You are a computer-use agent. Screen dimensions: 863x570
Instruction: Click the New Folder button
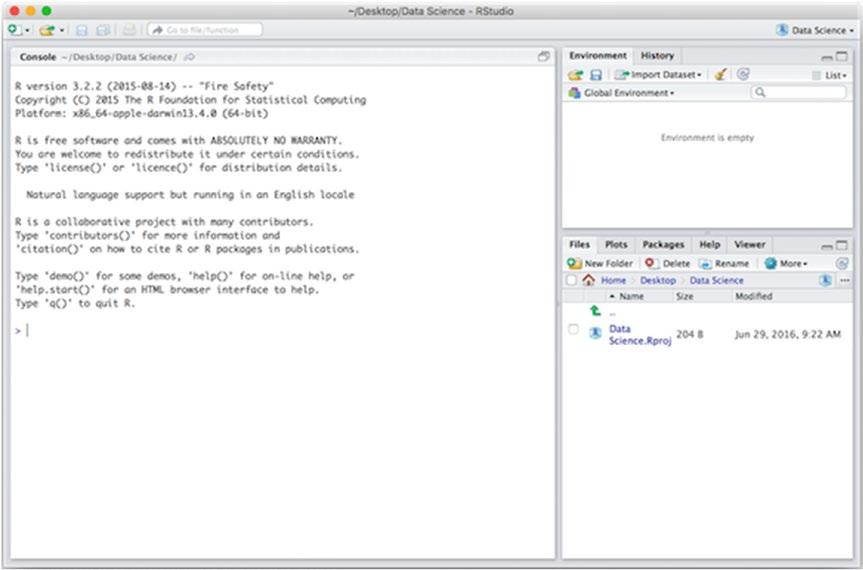click(600, 264)
